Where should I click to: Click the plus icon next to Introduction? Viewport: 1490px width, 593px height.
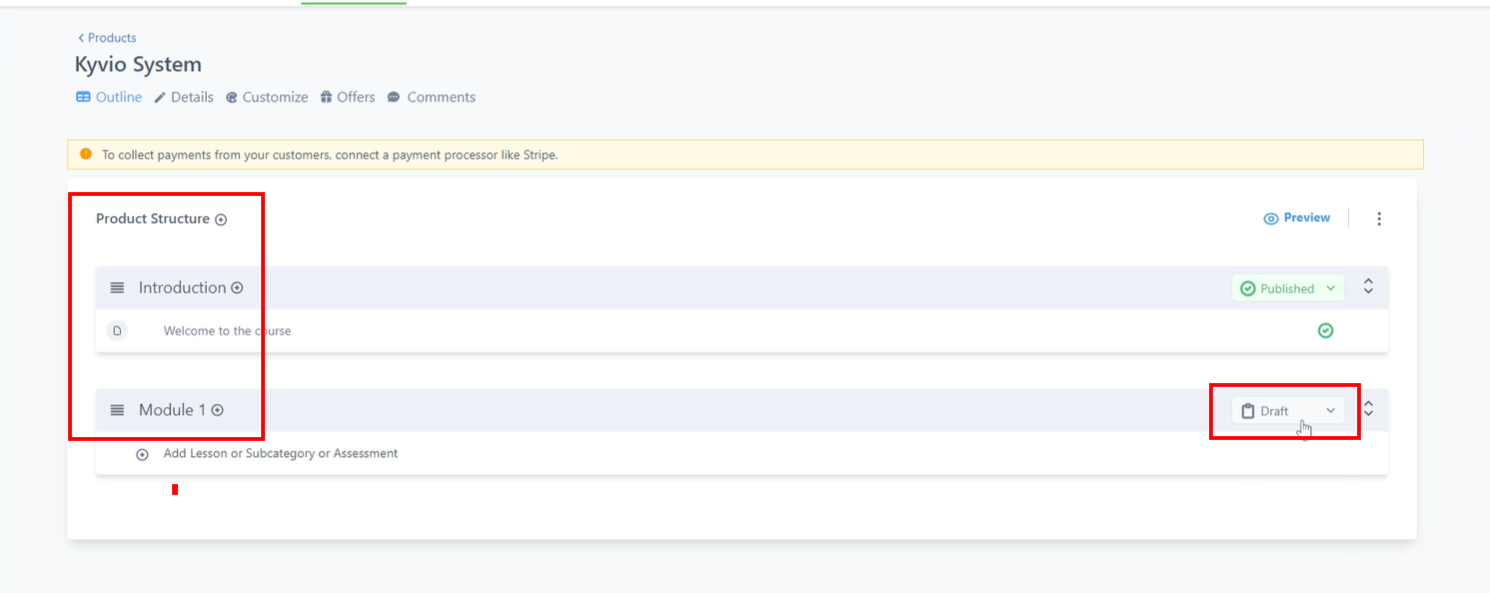coord(237,288)
